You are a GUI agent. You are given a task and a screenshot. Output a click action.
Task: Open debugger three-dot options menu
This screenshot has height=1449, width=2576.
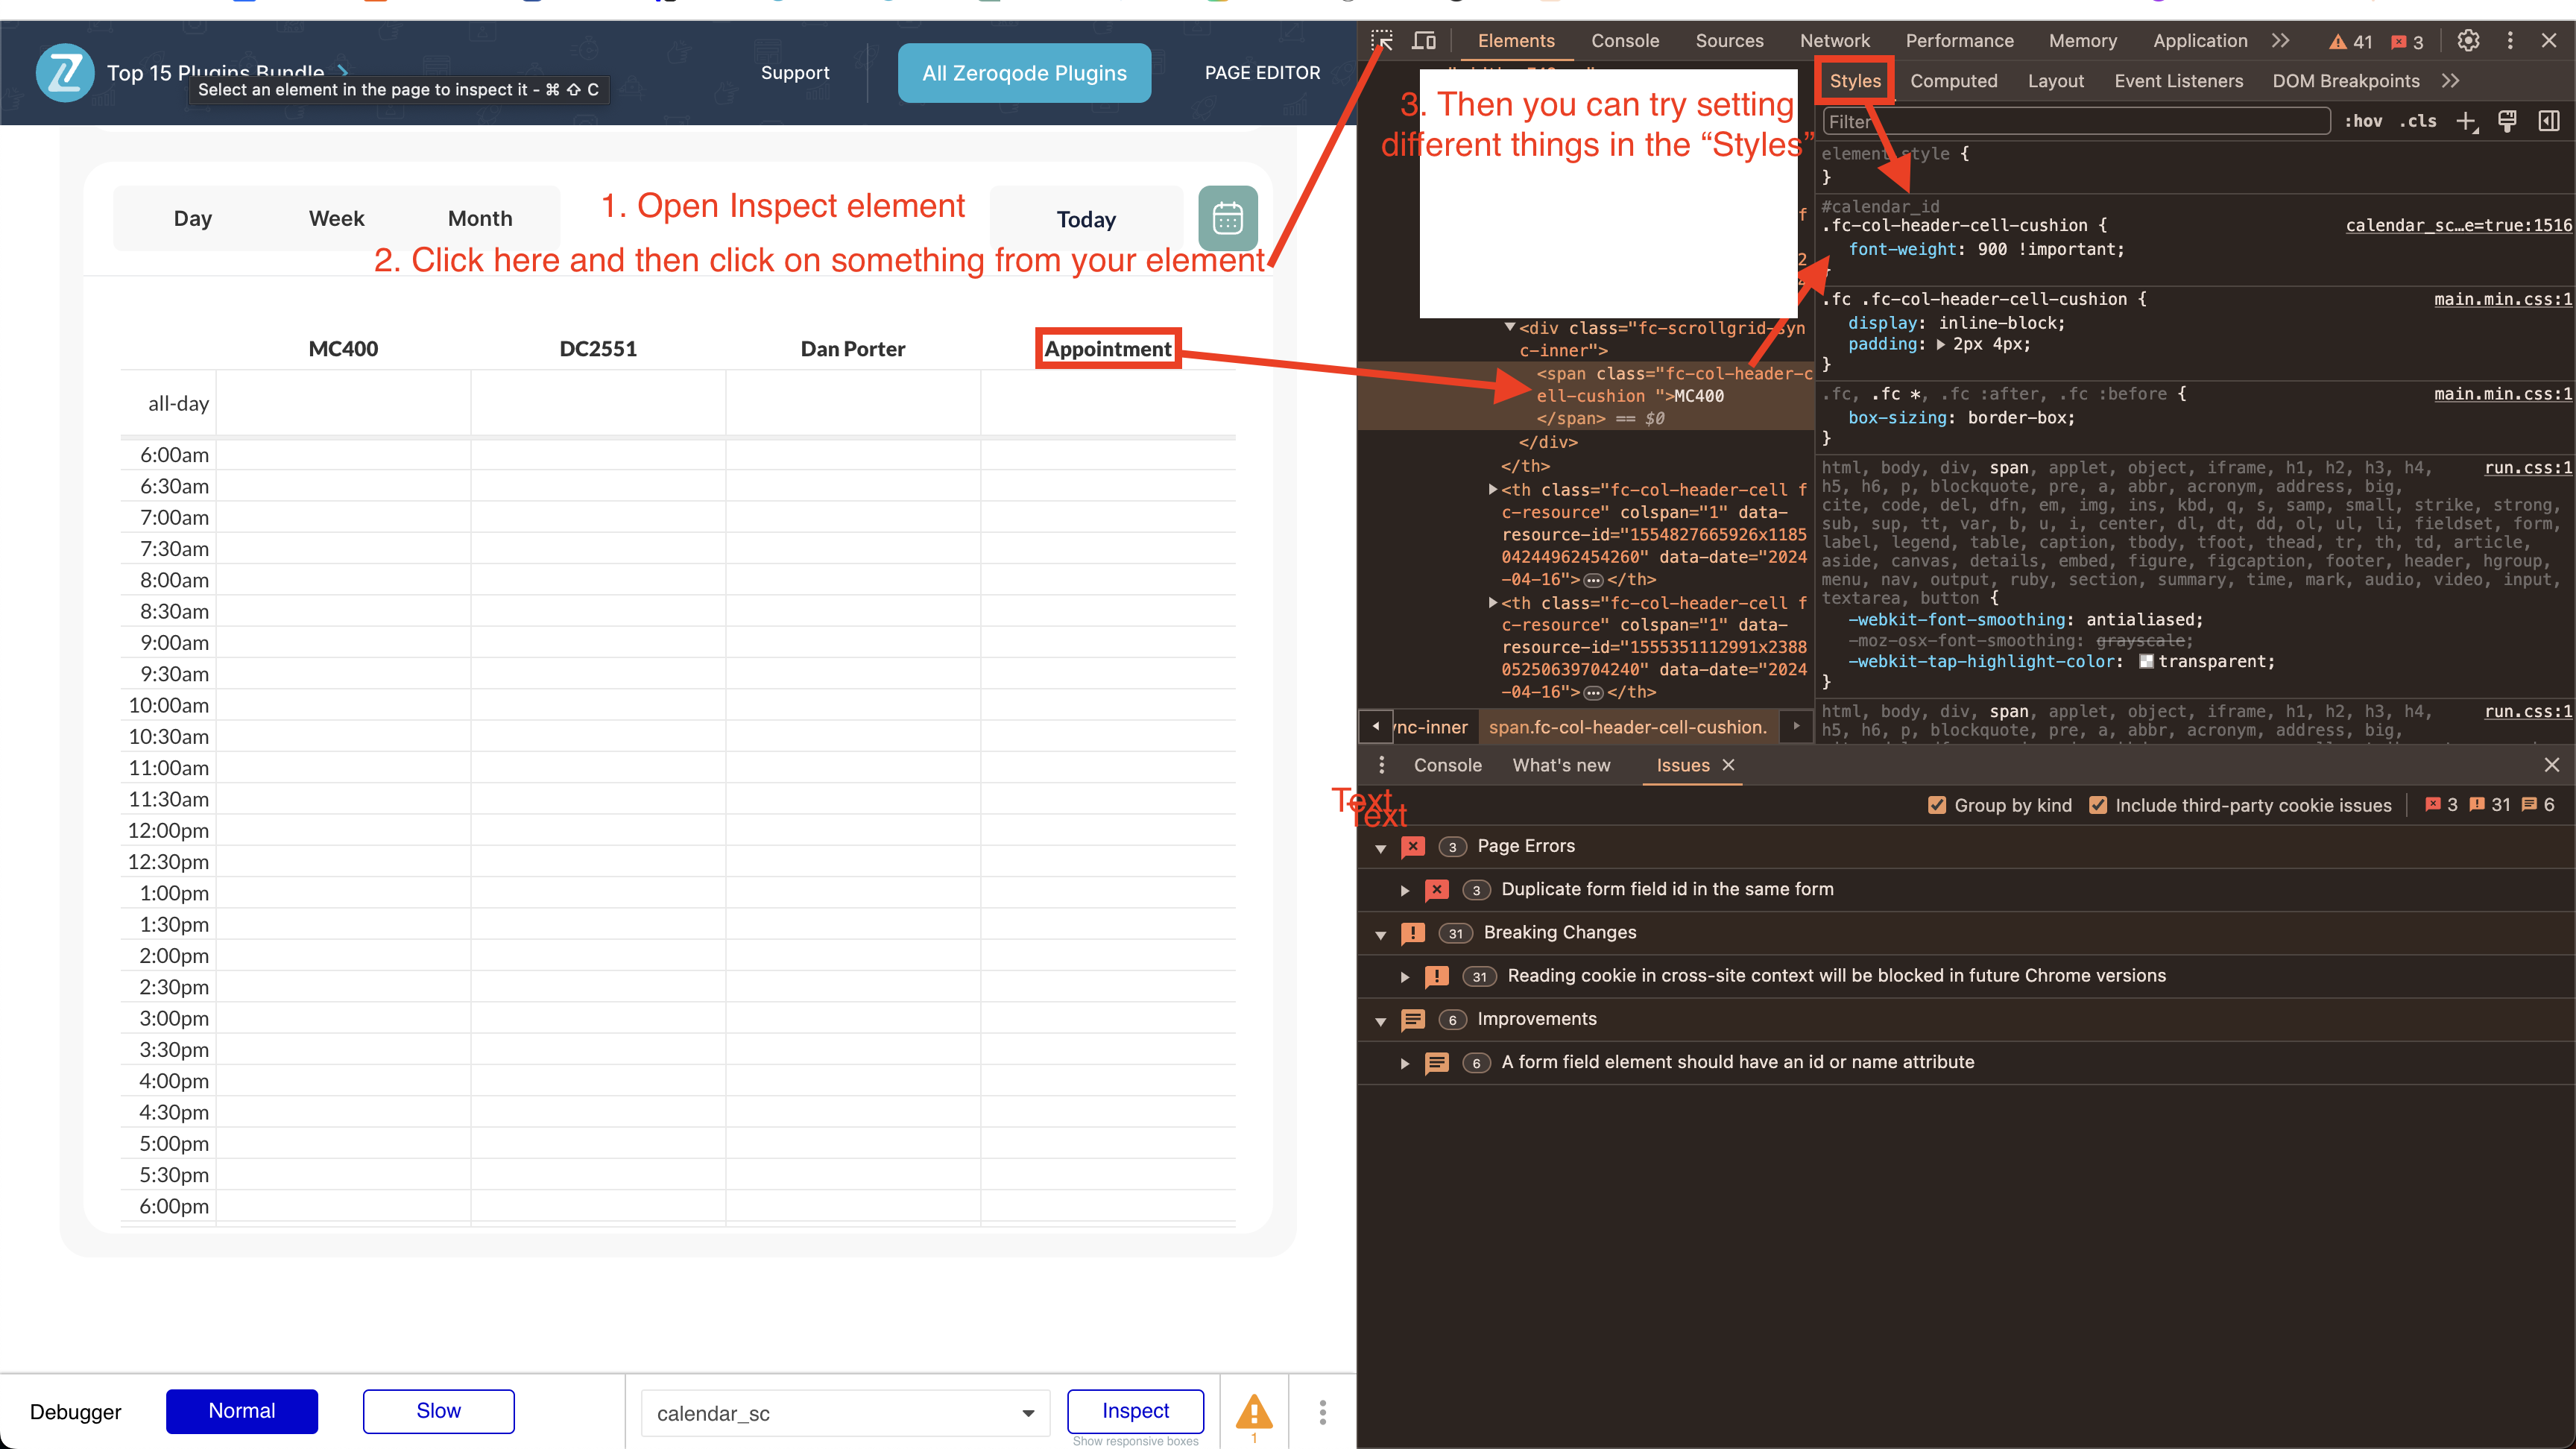[1322, 1412]
